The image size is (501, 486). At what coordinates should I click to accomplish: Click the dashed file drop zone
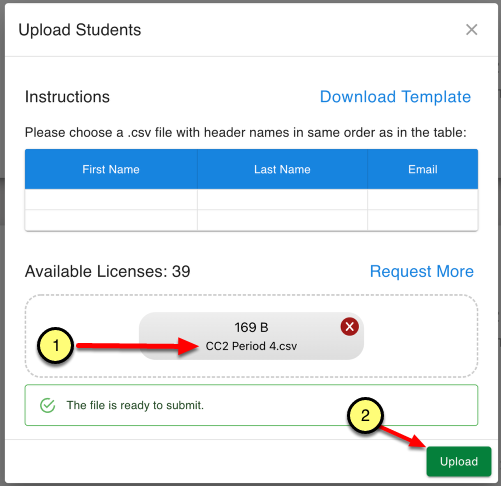251,336
